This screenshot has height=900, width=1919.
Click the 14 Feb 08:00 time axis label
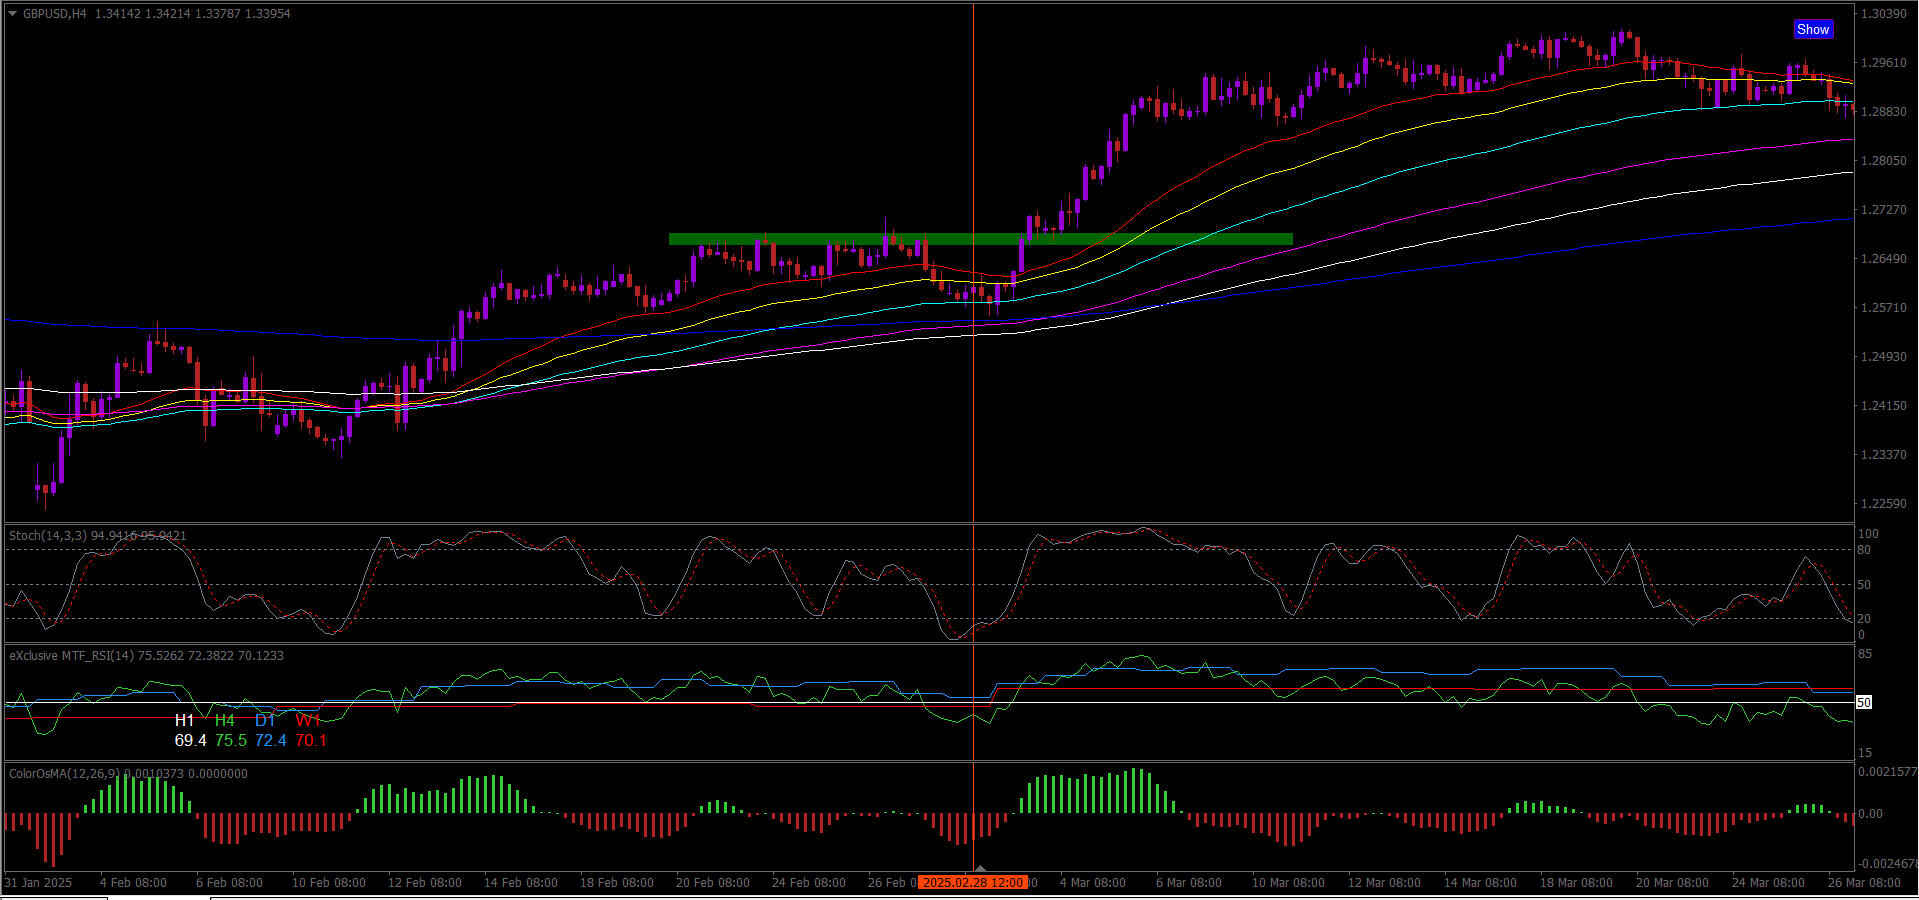pos(520,883)
